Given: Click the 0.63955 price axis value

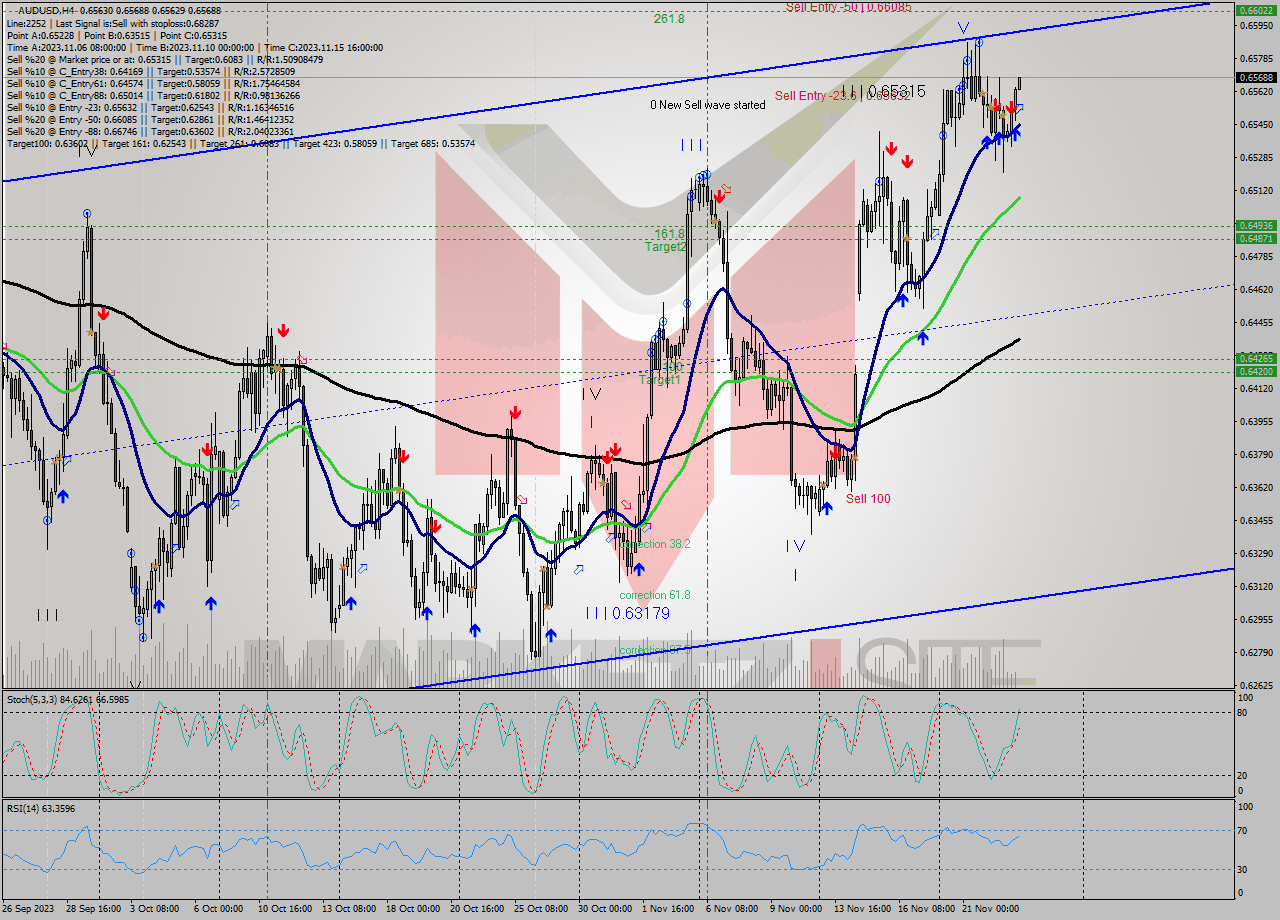Looking at the screenshot, I should pos(1256,422).
